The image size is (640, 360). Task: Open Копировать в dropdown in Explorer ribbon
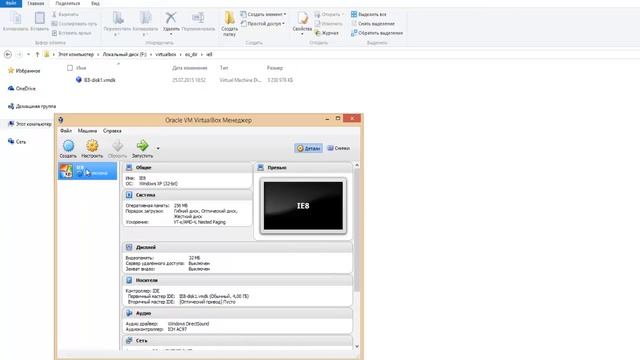click(145, 24)
